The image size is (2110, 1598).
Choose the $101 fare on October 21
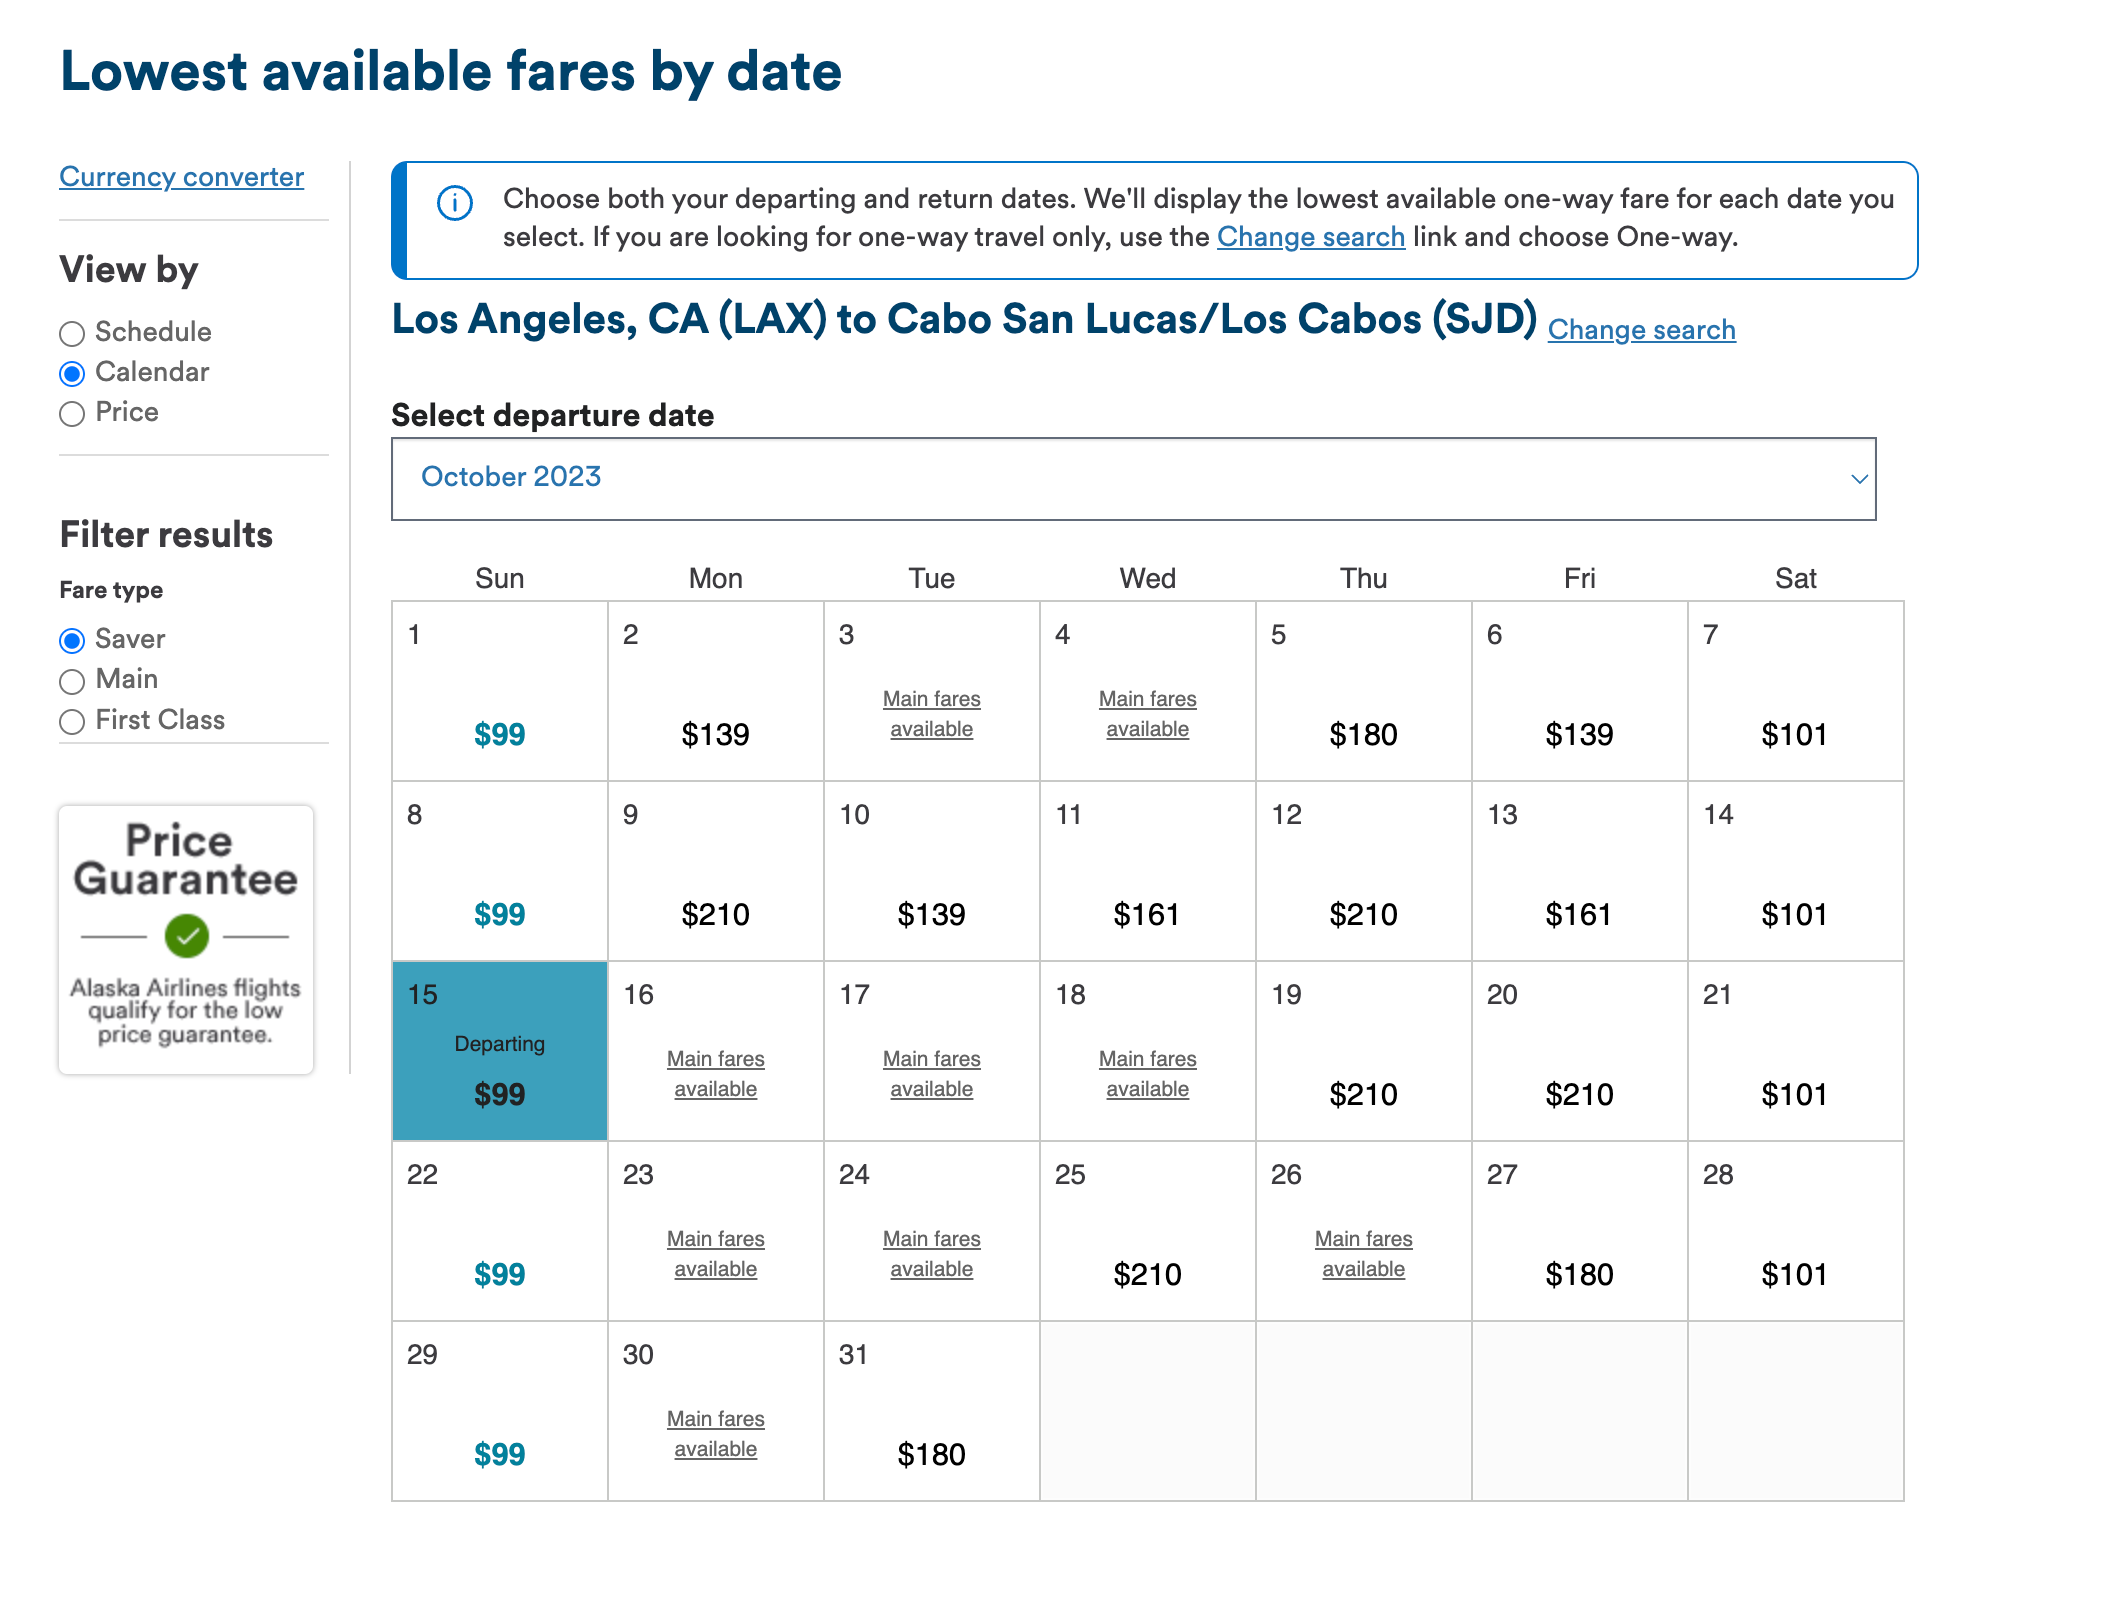coord(1795,1094)
